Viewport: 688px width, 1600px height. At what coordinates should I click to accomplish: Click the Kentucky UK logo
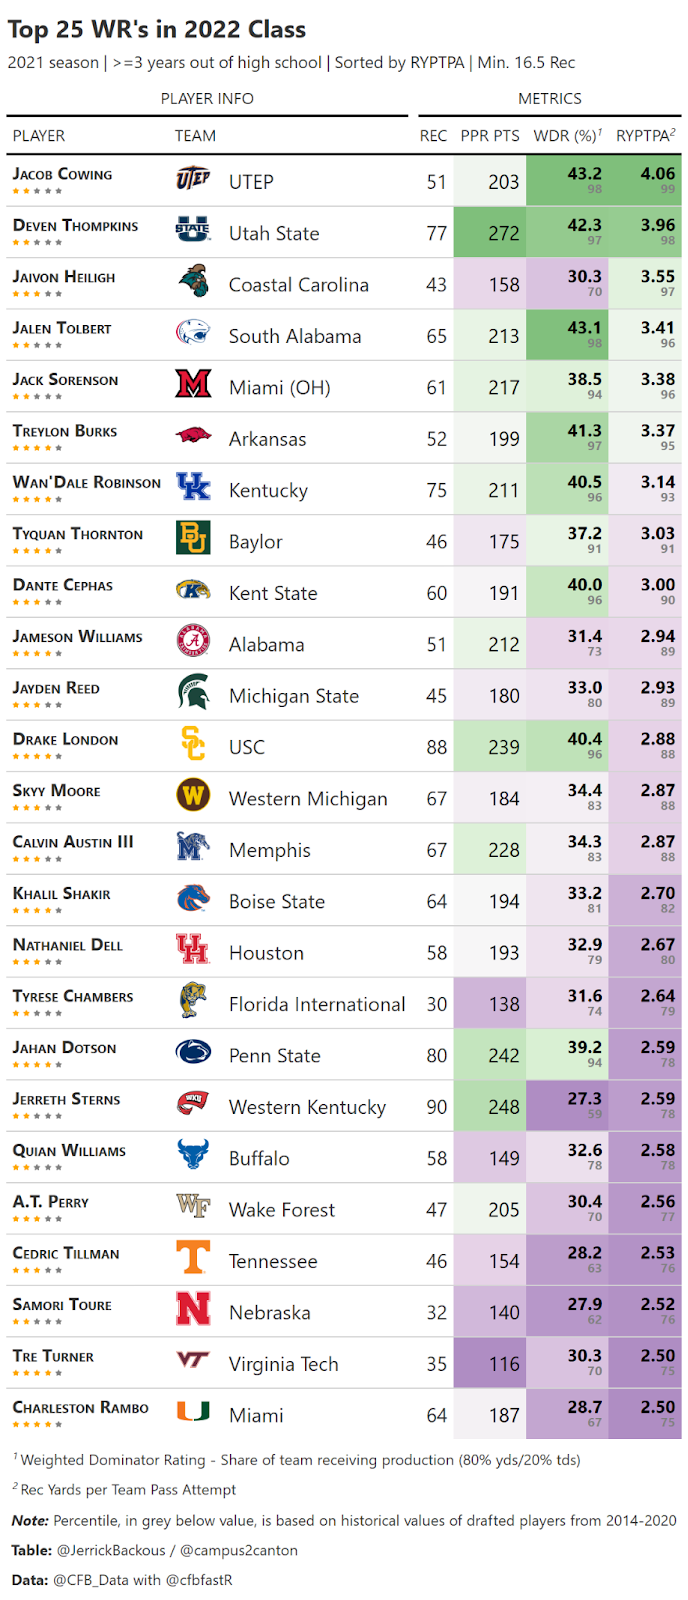pos(193,488)
